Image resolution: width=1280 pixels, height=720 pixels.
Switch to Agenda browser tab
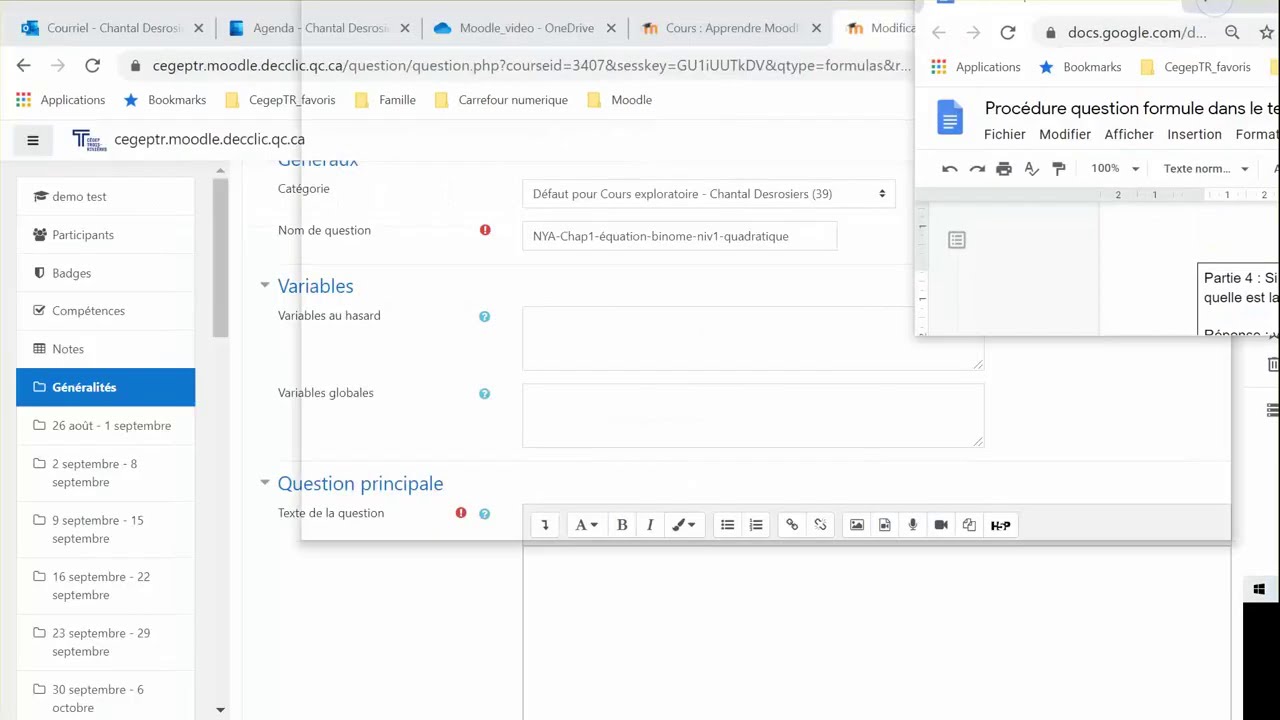pyautogui.click(x=318, y=28)
